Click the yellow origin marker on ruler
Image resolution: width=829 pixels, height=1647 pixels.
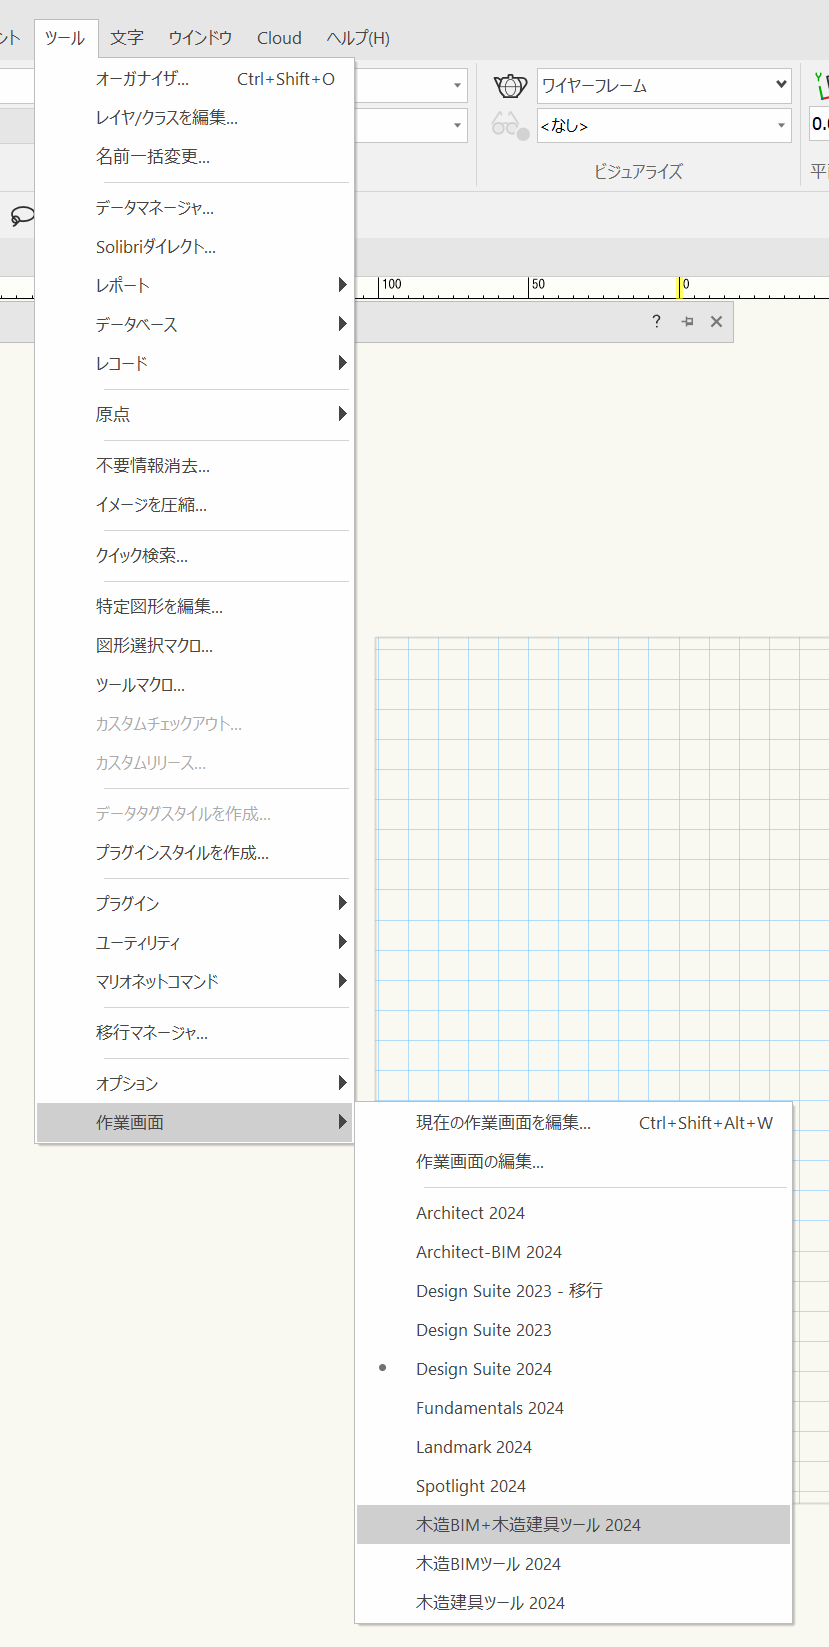(x=680, y=288)
